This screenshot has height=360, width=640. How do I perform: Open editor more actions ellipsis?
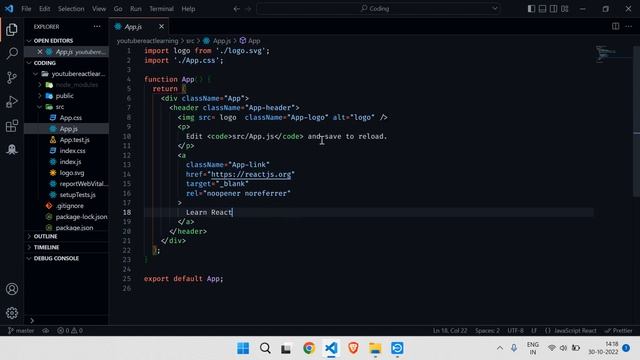[629, 27]
